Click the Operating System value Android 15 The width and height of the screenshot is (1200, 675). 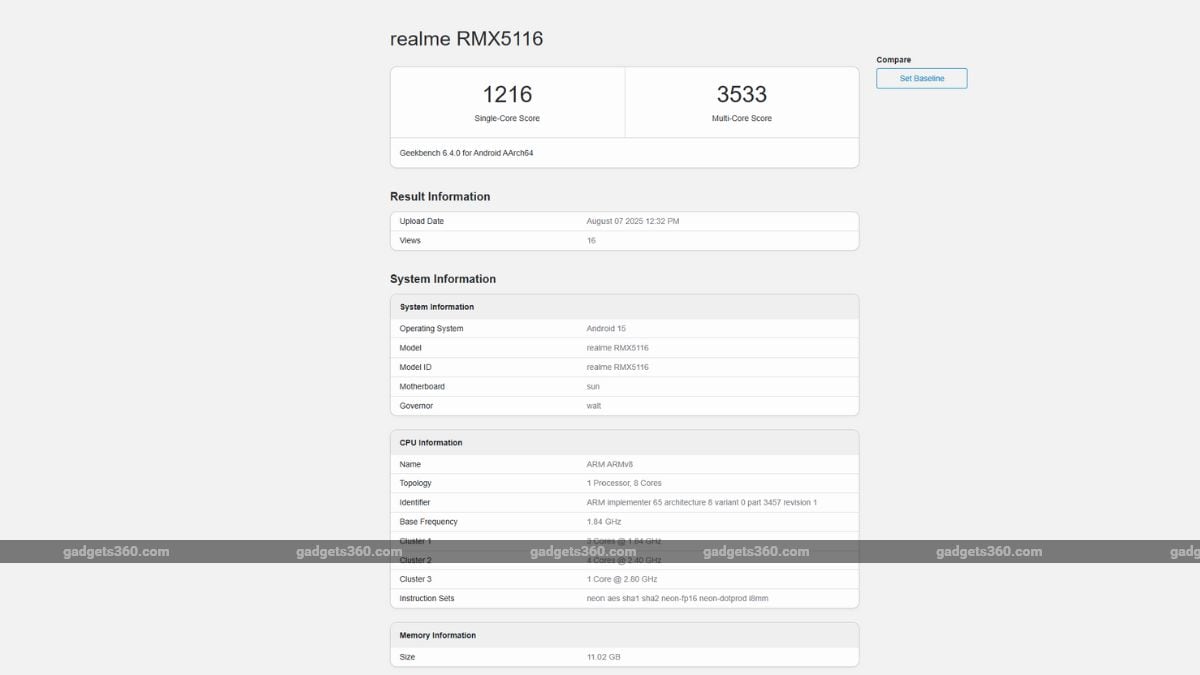click(606, 328)
